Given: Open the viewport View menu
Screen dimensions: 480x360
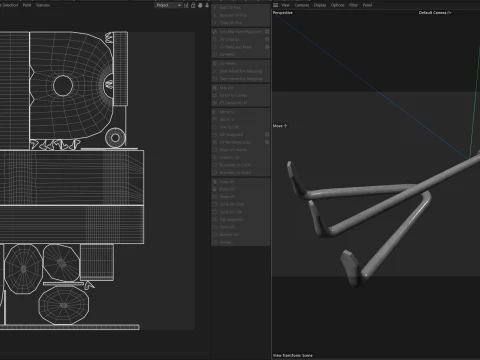Looking at the screenshot, I should click(x=286, y=5).
